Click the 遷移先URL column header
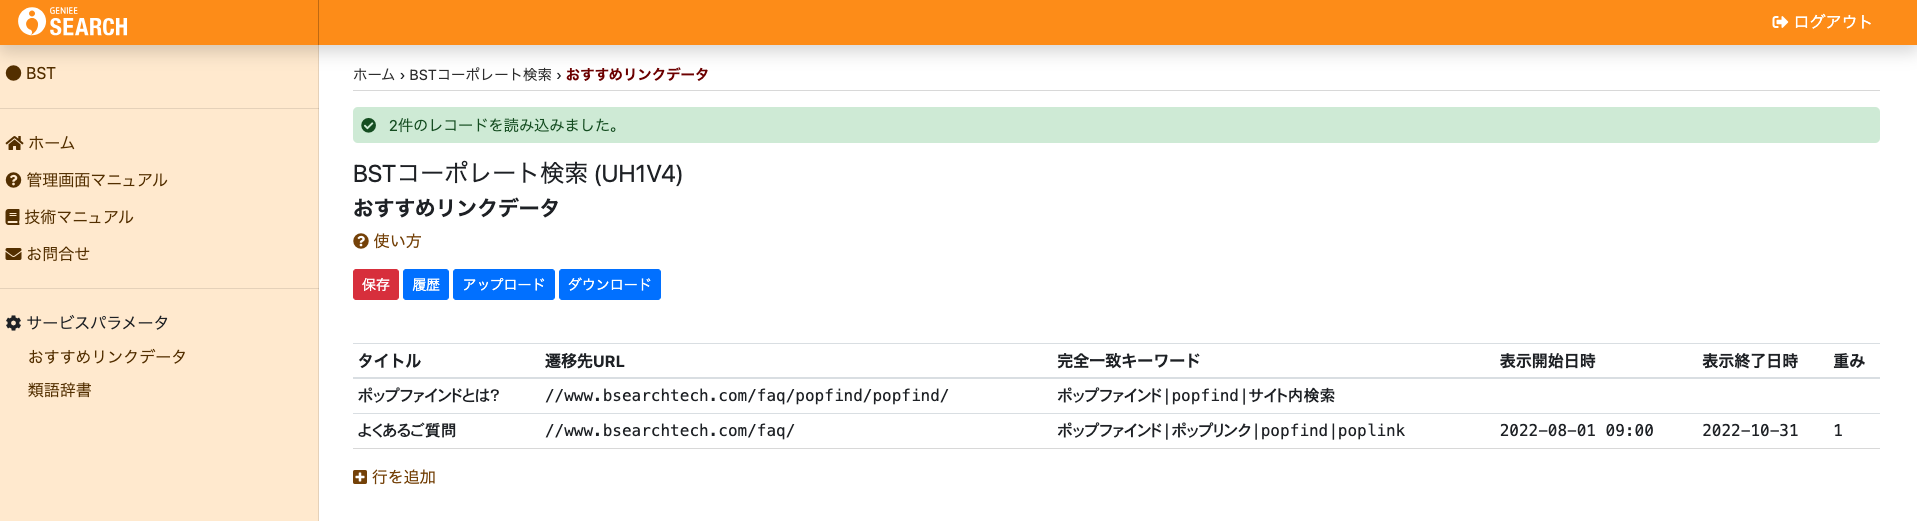1917x521 pixels. [x=585, y=361]
